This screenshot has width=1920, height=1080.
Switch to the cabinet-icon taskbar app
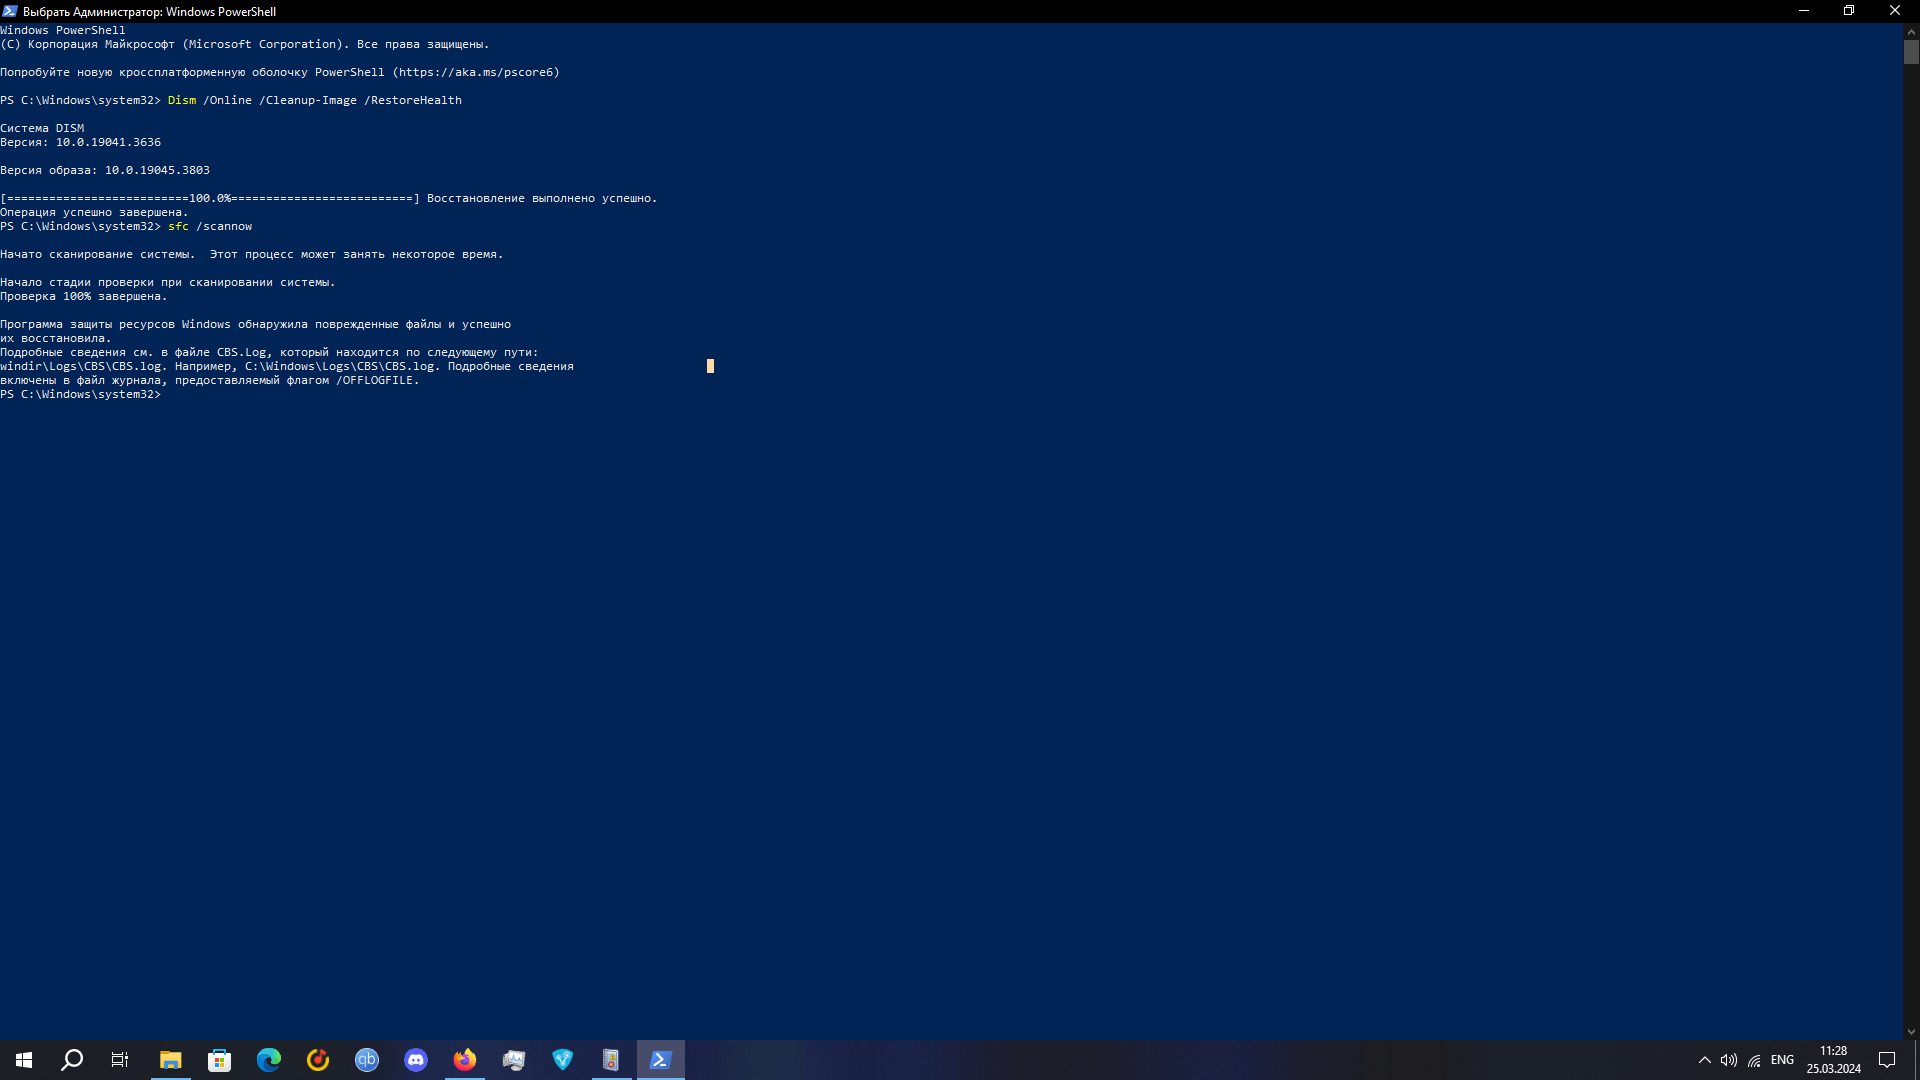(x=611, y=1060)
